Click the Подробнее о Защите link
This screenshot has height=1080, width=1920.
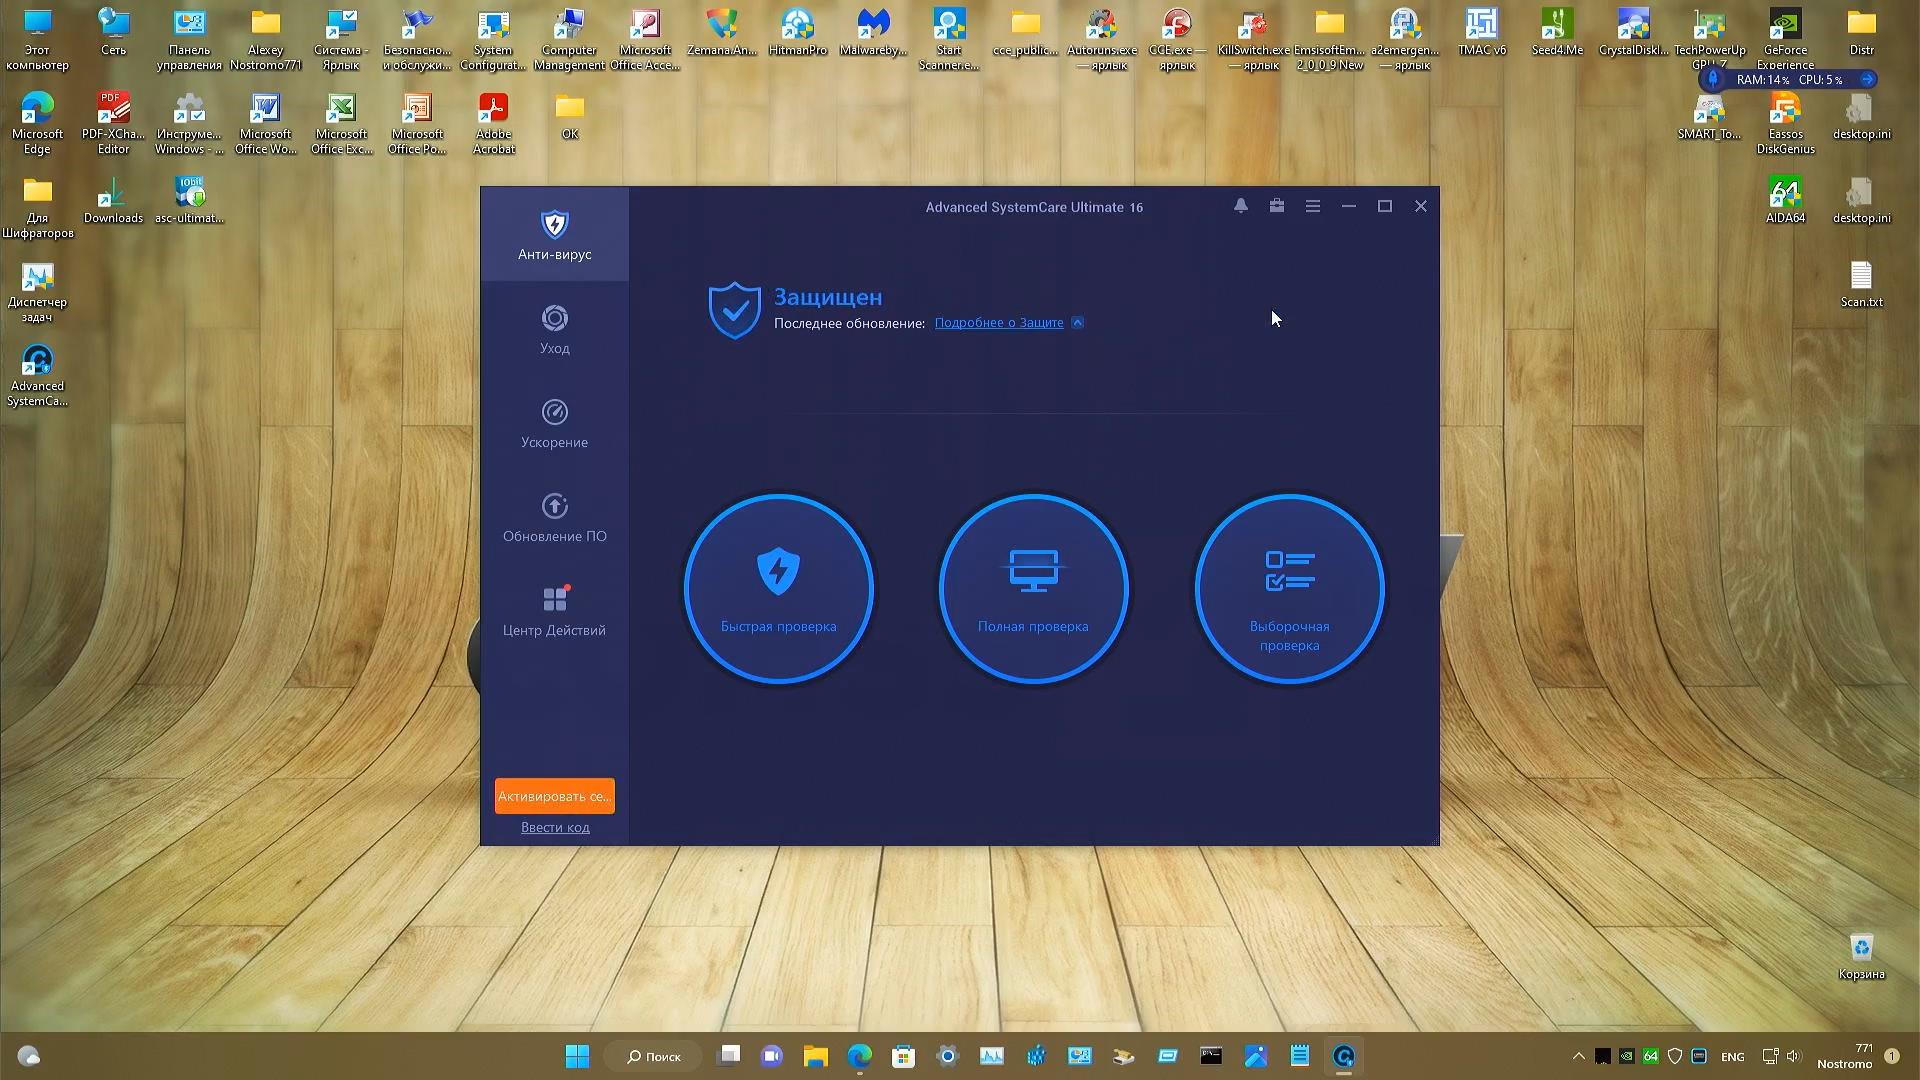pyautogui.click(x=998, y=323)
